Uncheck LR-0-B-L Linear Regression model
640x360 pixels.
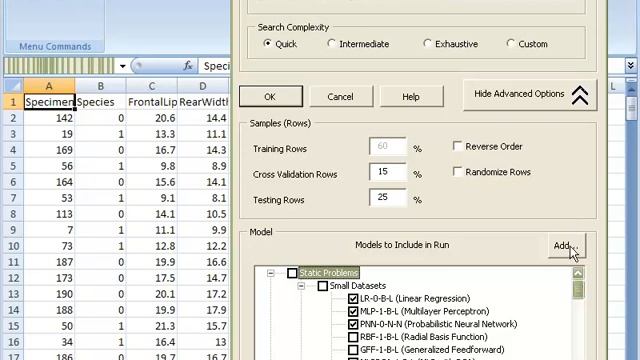click(x=353, y=298)
